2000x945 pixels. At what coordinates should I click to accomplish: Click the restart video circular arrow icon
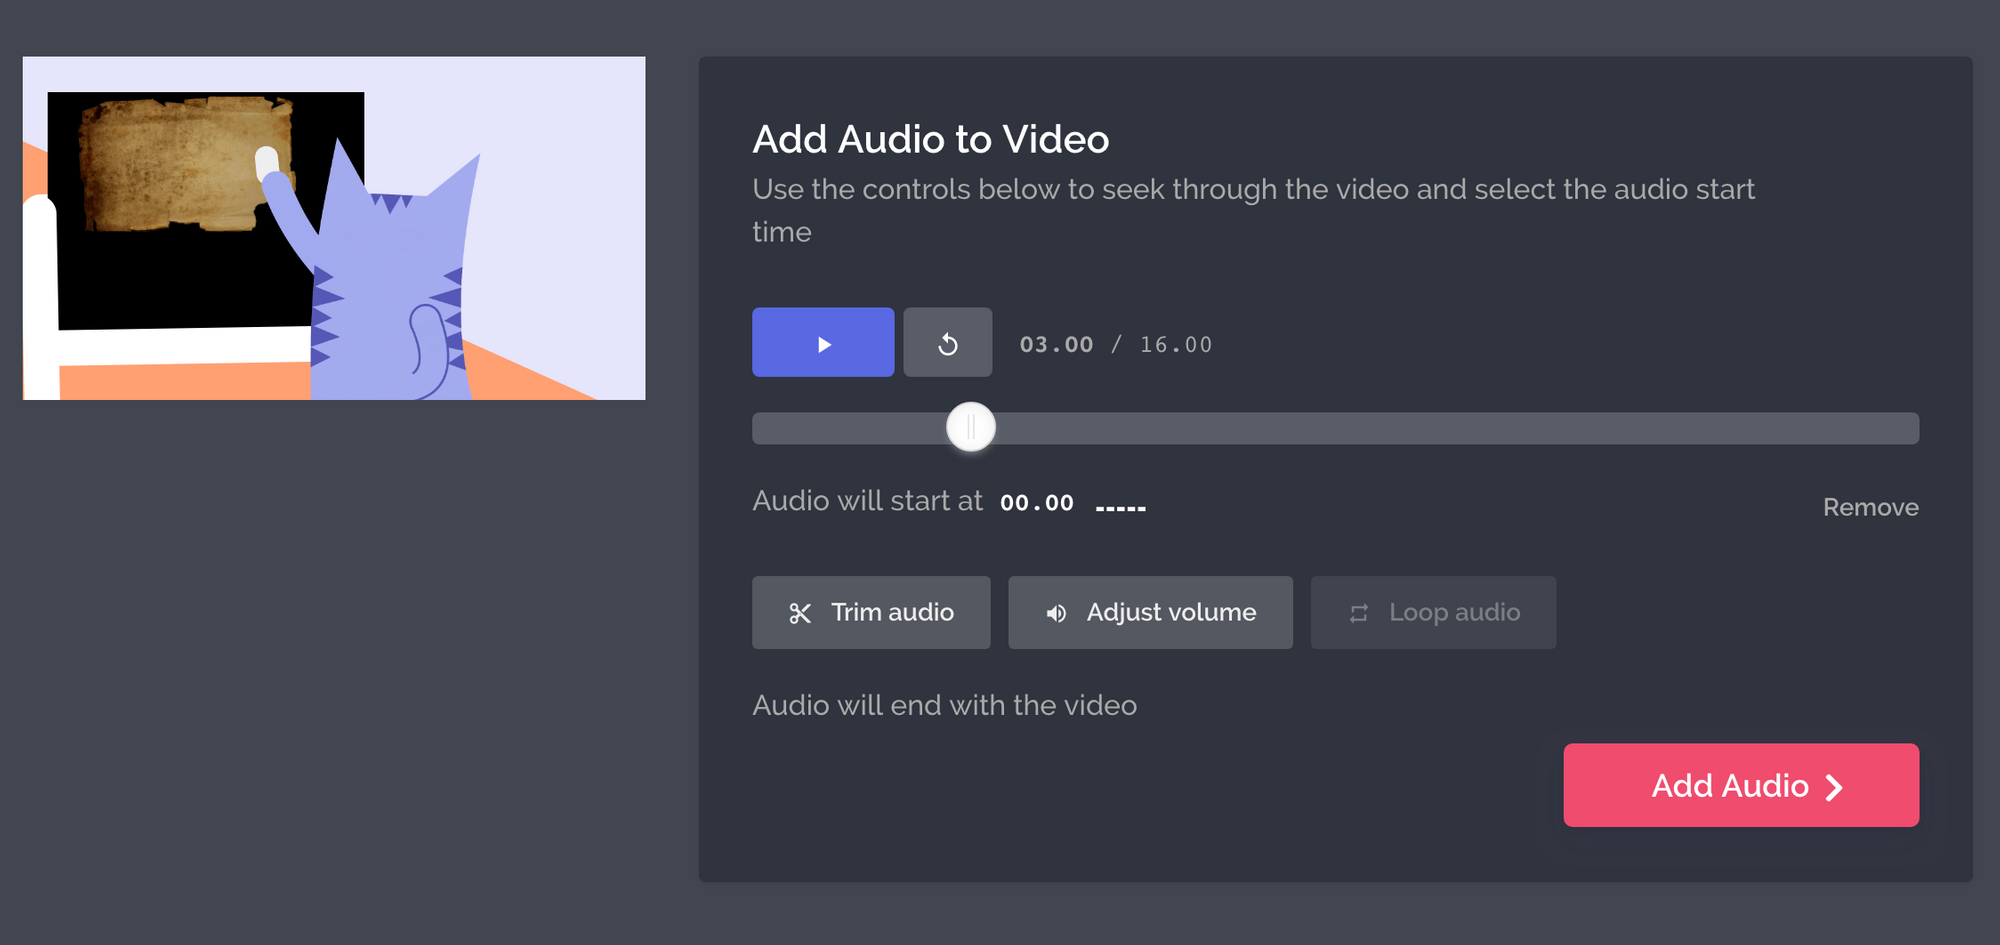[947, 343]
